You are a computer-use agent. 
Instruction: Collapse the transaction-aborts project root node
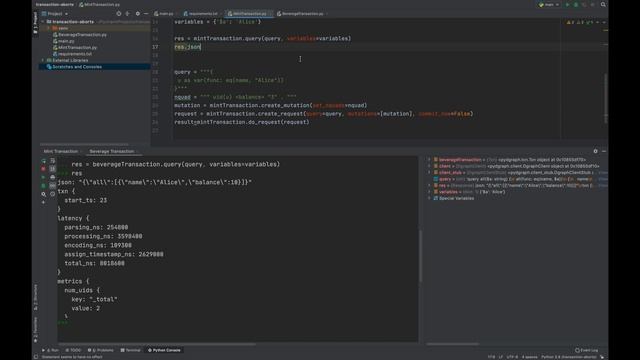pos(43,22)
